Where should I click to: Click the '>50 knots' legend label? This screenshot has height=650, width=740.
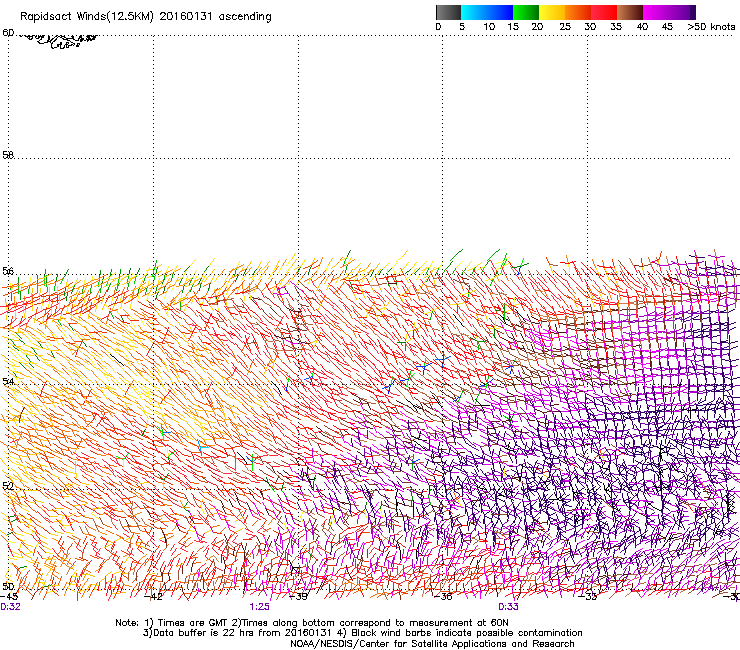point(711,27)
